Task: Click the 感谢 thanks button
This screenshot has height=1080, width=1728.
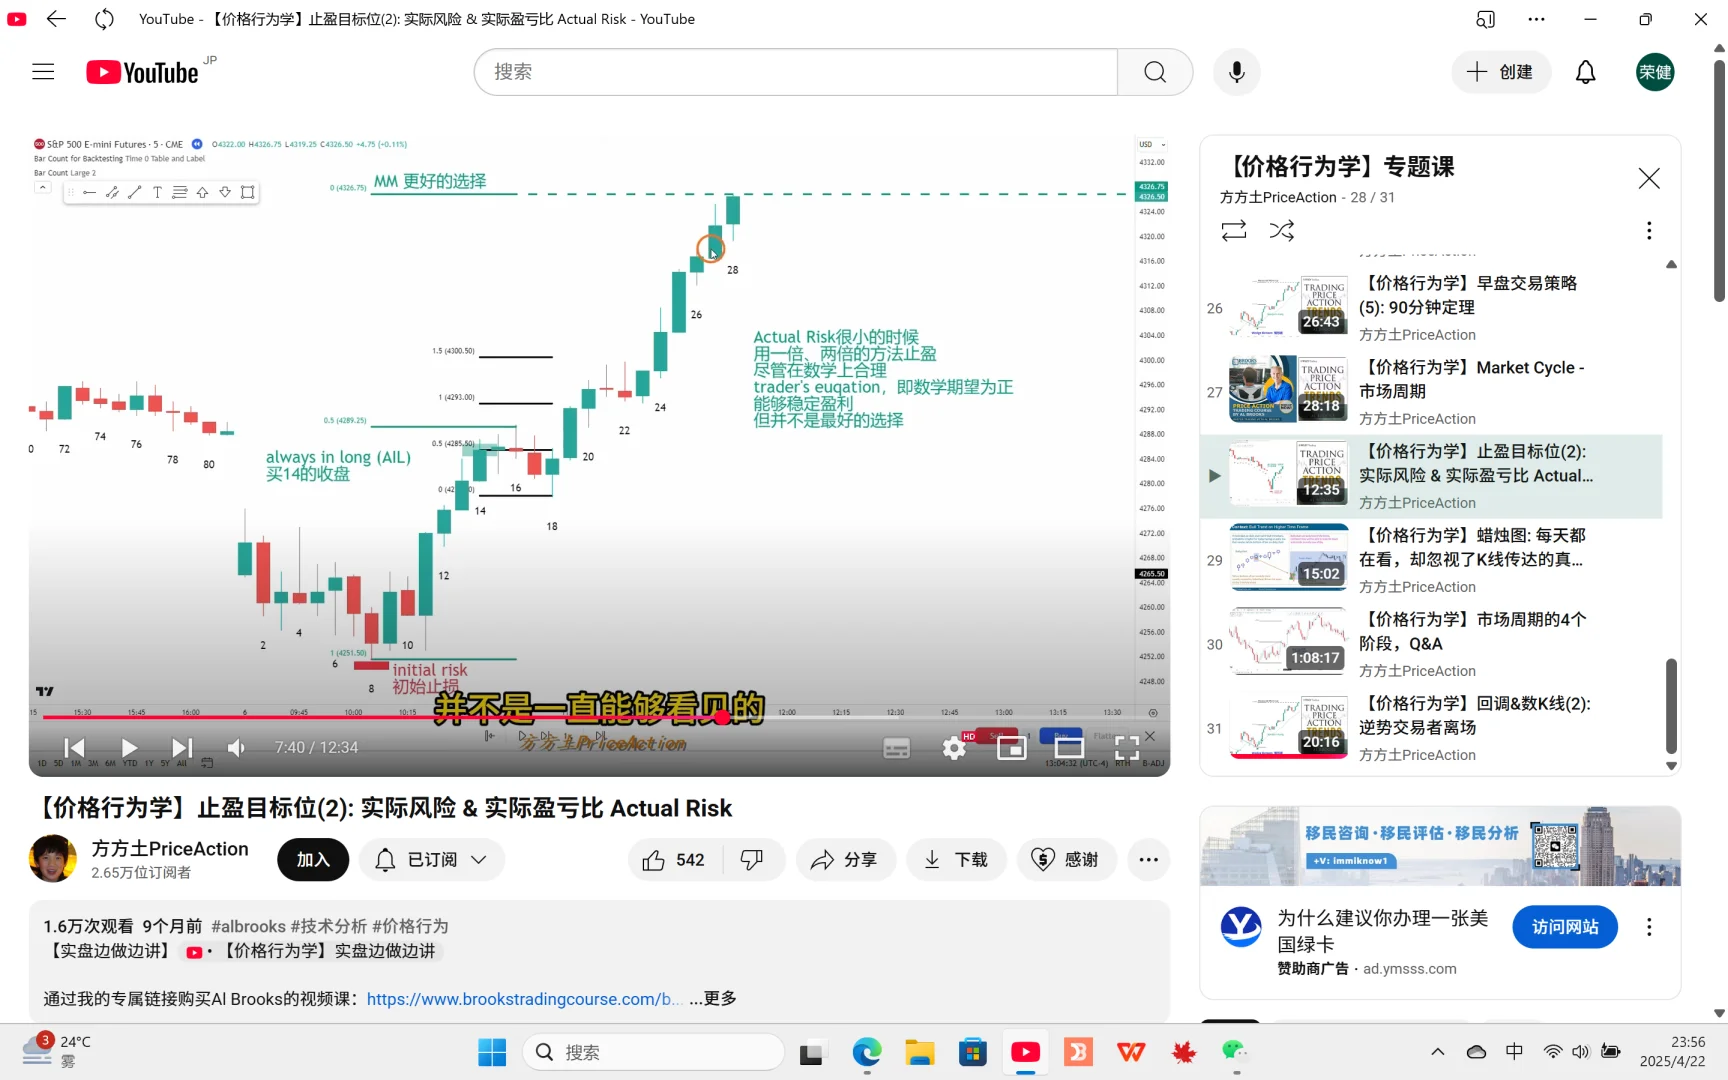Action: 1067,860
